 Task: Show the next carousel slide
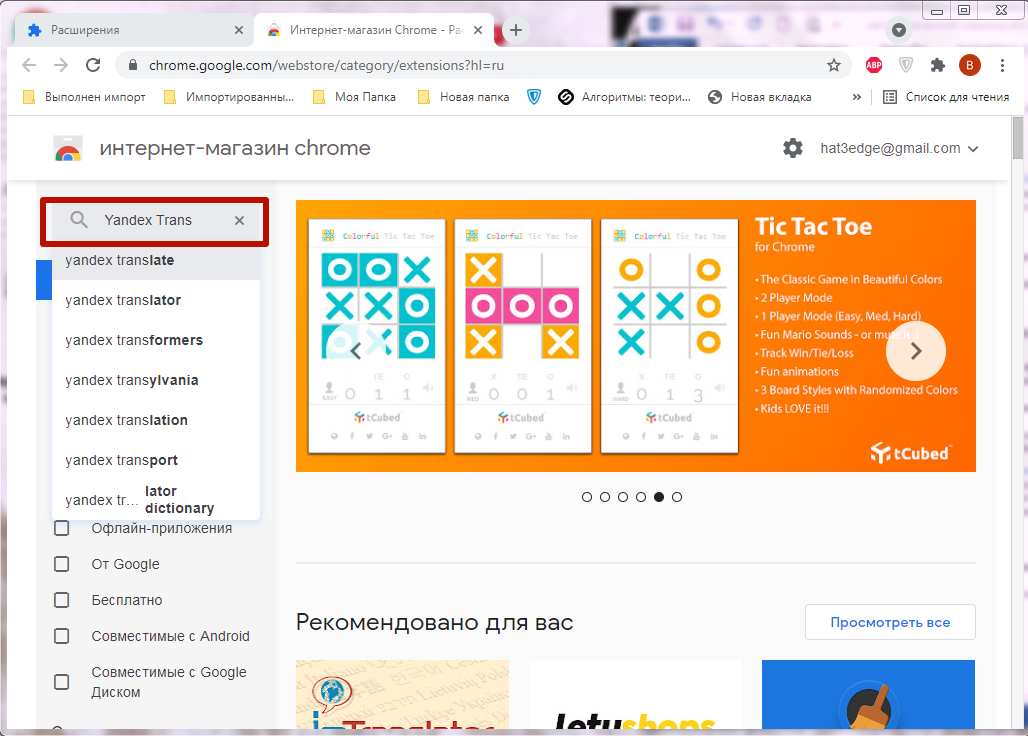916,351
